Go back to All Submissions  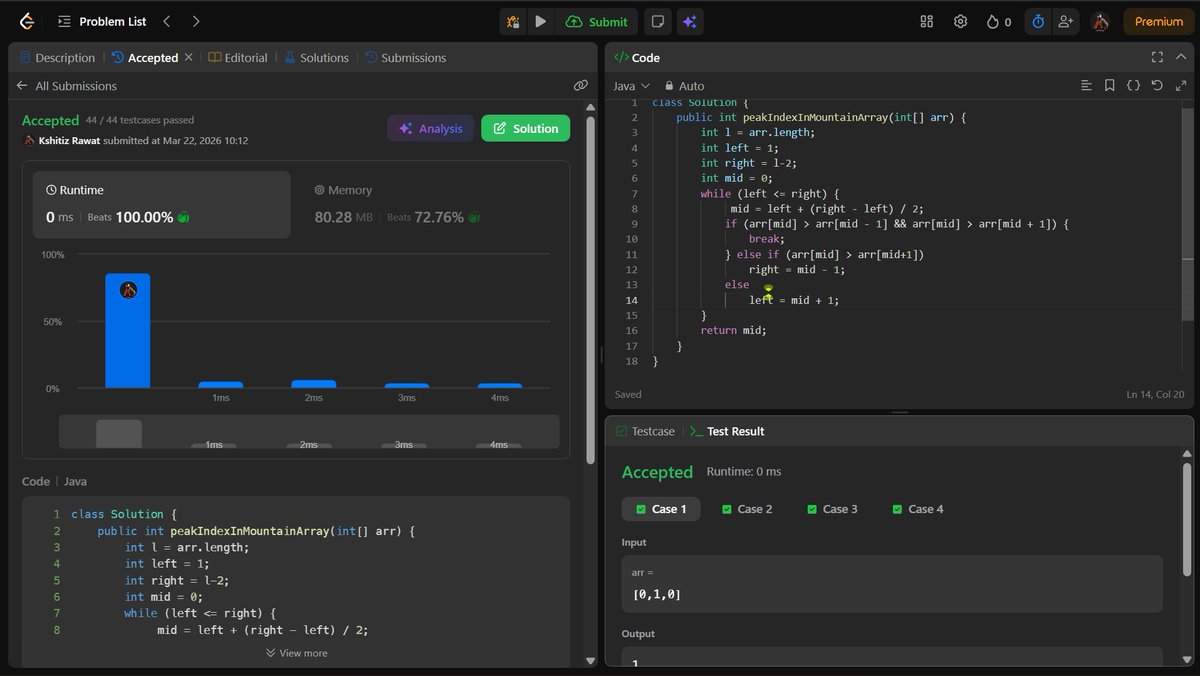(x=66, y=86)
